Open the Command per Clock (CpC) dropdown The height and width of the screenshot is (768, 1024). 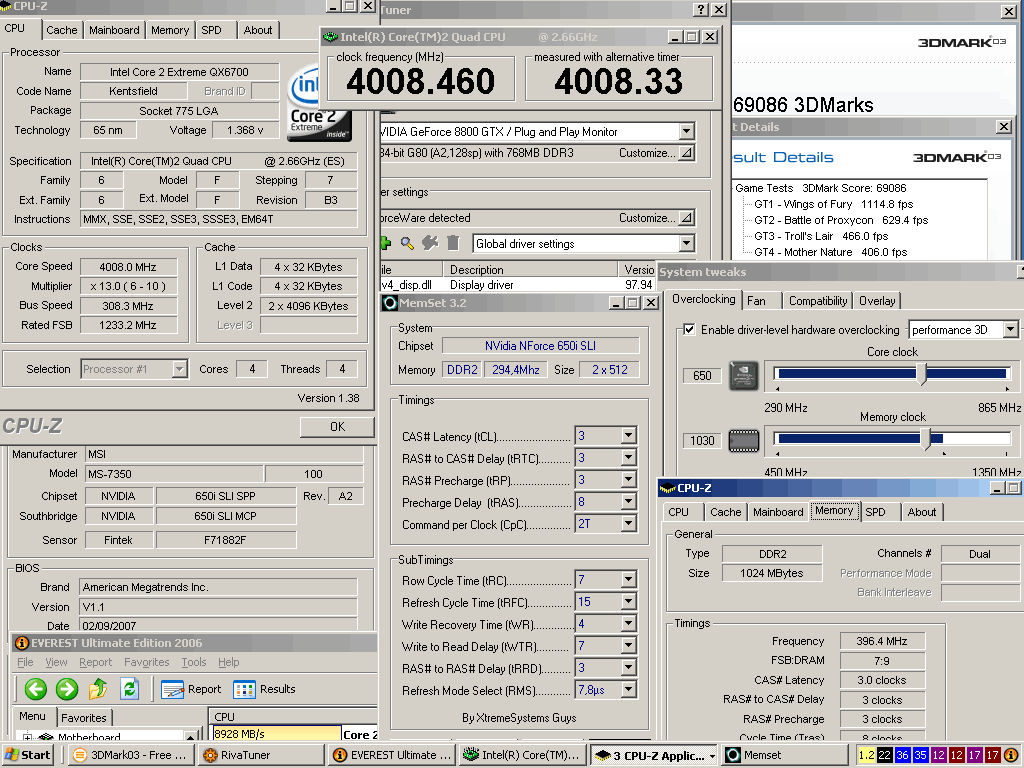[628, 524]
